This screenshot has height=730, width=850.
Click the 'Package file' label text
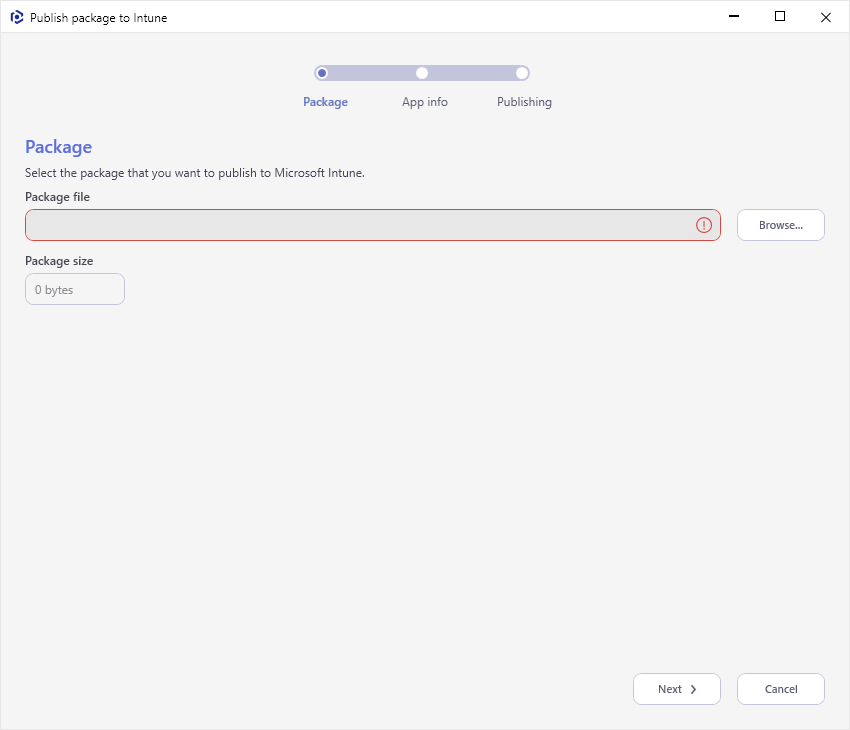[x=57, y=197]
